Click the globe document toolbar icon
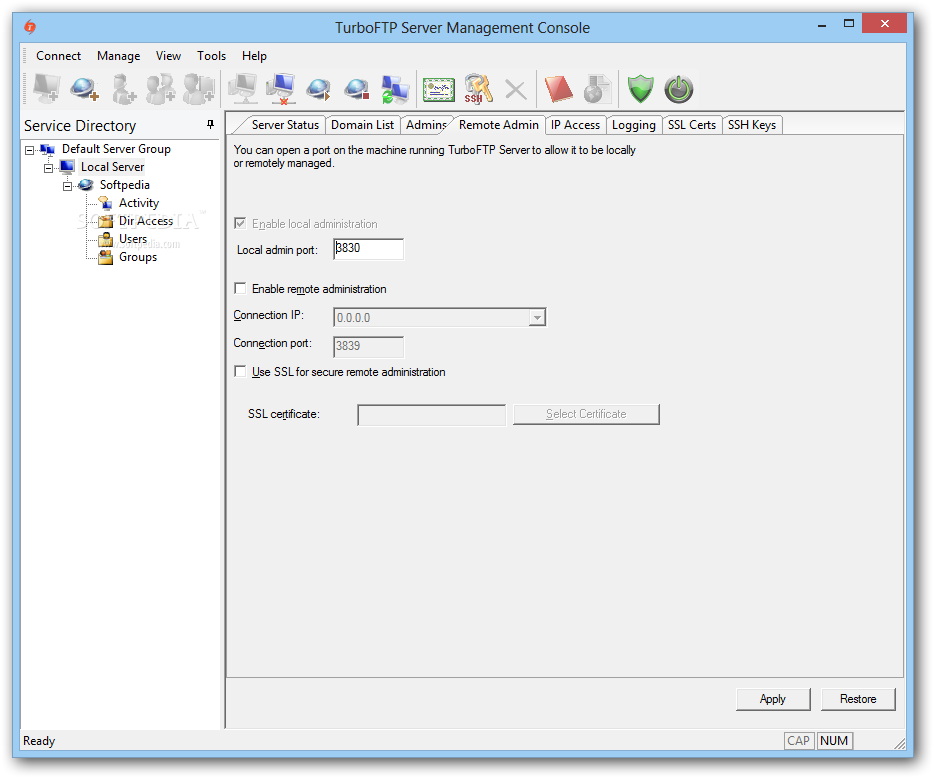Image resolution: width=934 pixels, height=778 pixels. pos(597,89)
